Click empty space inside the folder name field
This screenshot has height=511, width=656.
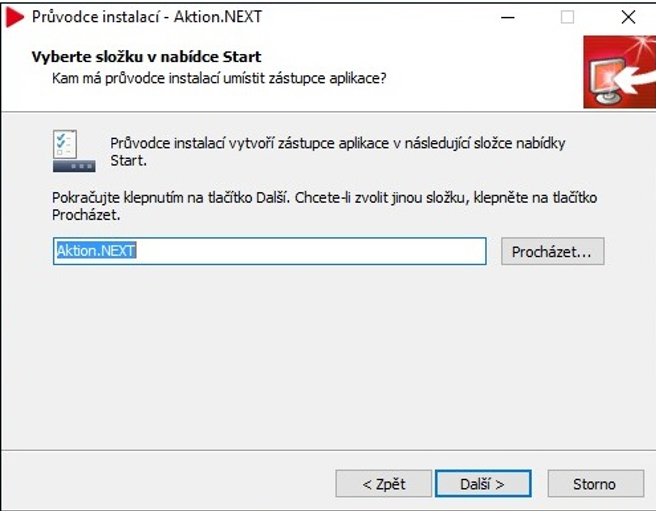[310, 251]
